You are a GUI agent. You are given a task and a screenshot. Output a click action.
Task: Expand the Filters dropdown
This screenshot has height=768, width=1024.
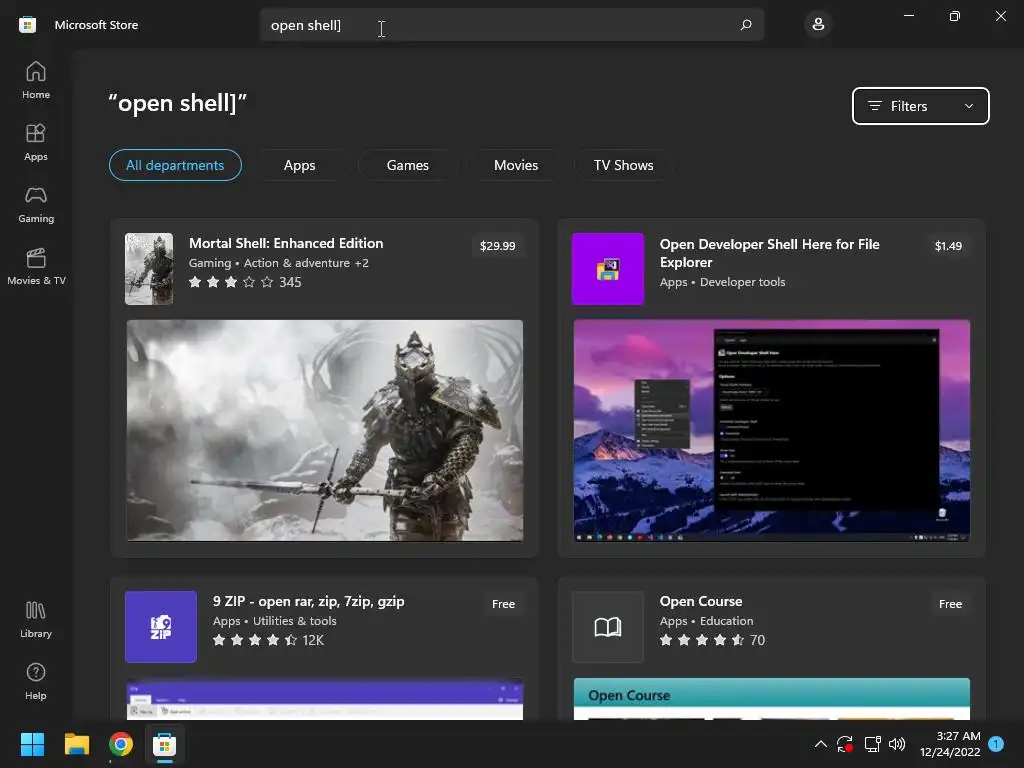click(920, 106)
